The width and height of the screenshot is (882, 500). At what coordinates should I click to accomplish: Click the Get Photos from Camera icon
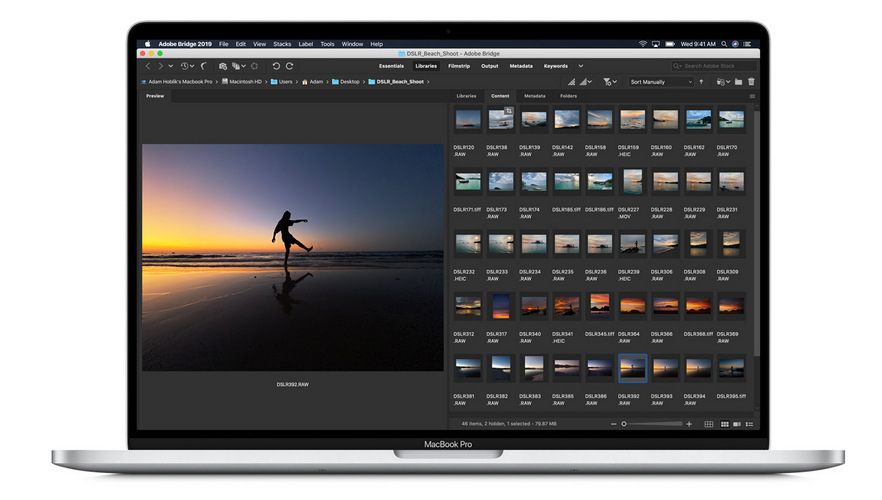(x=223, y=66)
